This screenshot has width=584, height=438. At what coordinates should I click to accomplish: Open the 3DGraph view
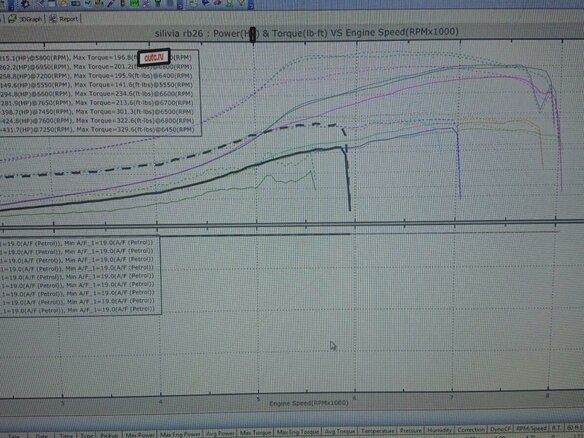pos(25,19)
